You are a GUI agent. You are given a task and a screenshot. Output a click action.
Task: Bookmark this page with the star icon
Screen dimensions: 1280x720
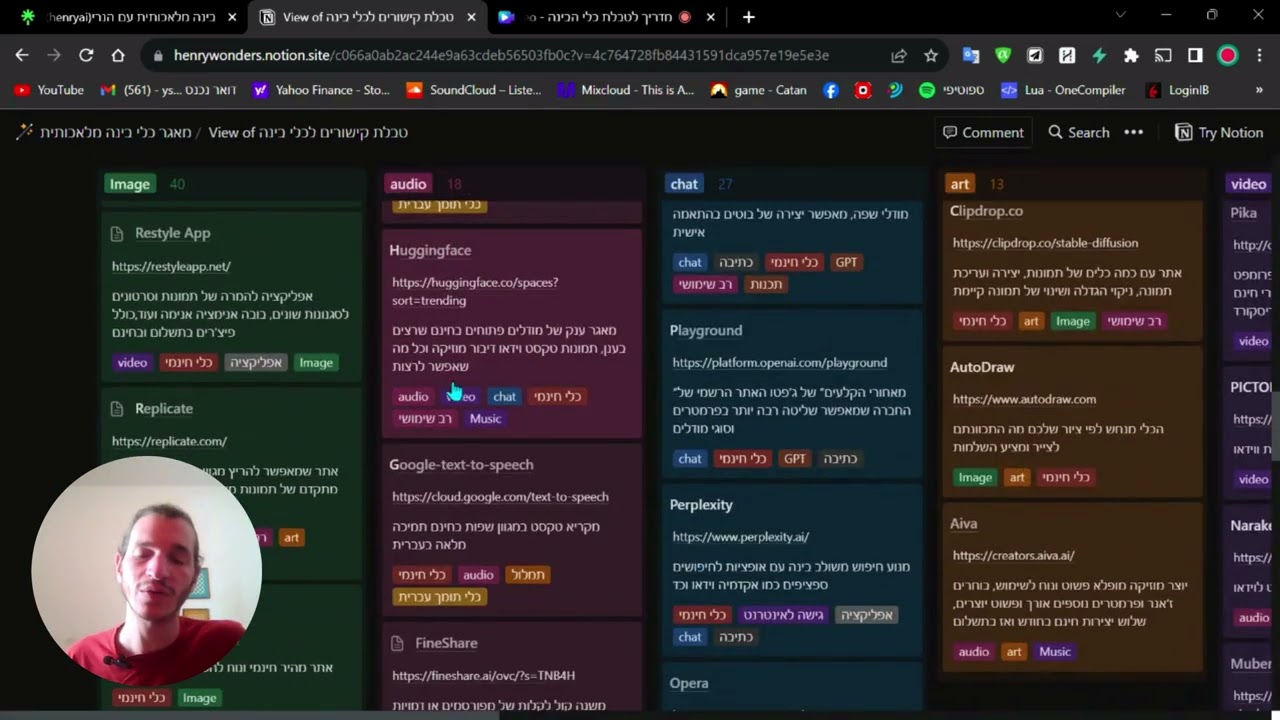930,55
